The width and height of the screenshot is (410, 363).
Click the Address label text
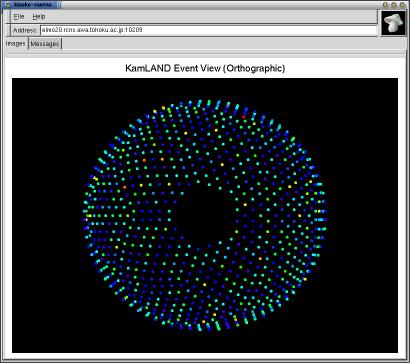25,30
